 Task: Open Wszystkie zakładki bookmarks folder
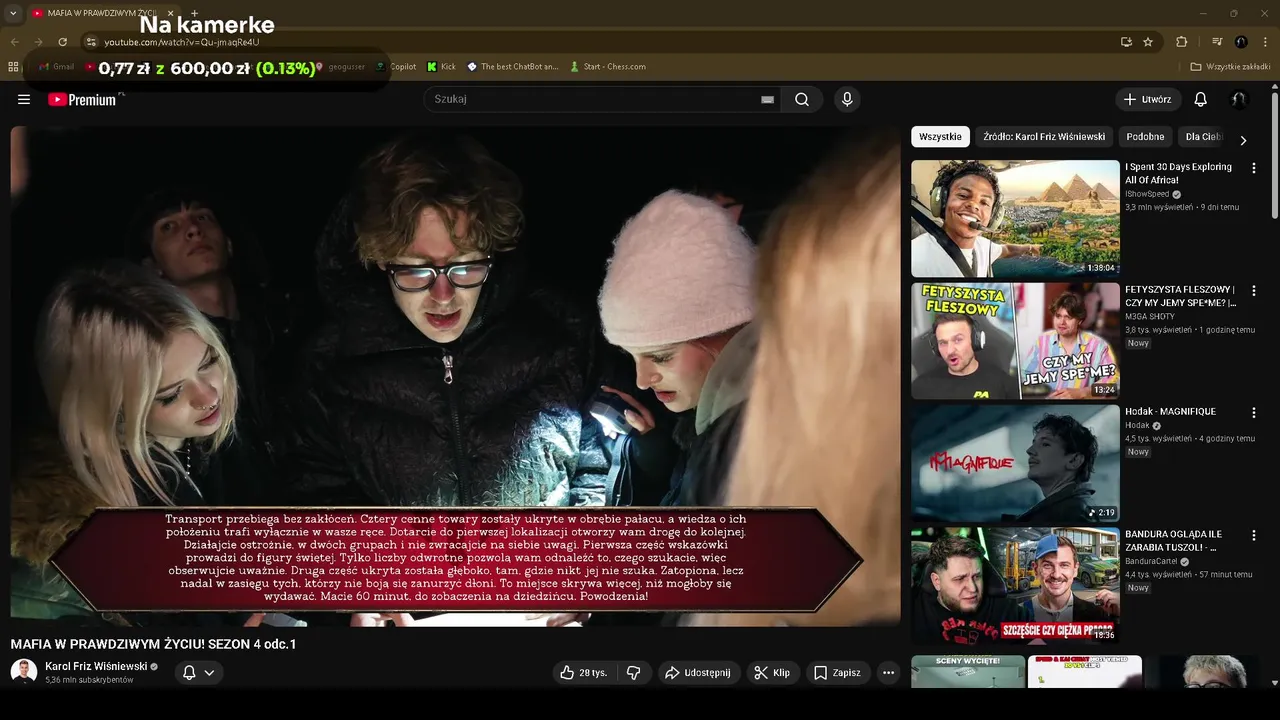(x=1231, y=67)
